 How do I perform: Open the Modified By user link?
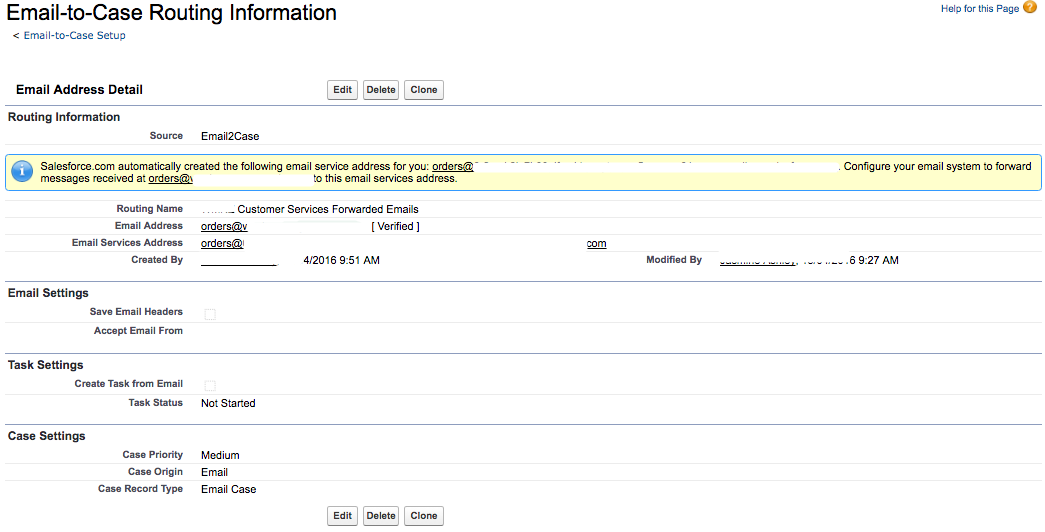click(757, 261)
